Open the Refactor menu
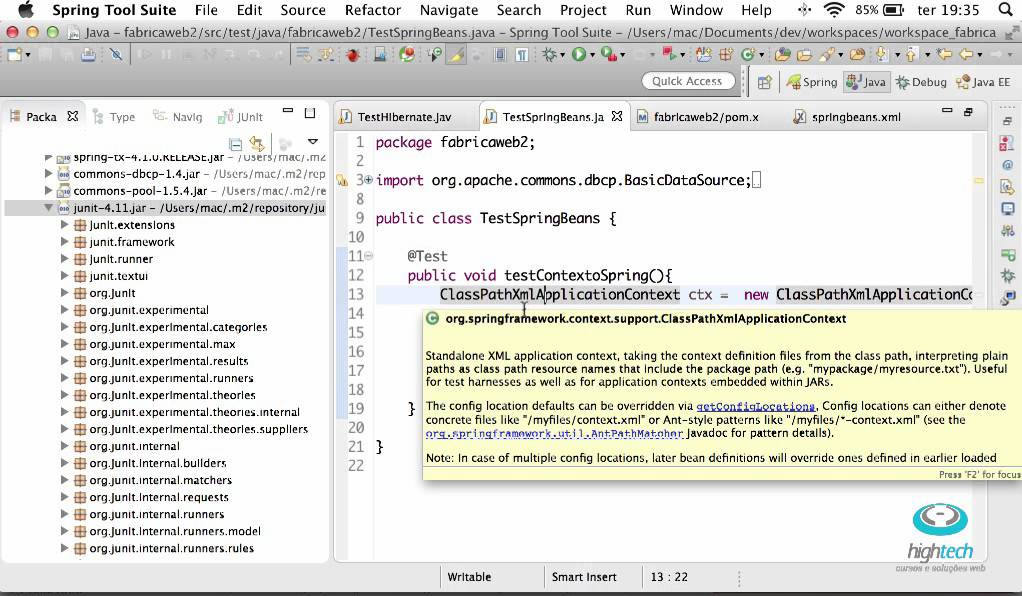This screenshot has height=596, width=1022. point(373,10)
